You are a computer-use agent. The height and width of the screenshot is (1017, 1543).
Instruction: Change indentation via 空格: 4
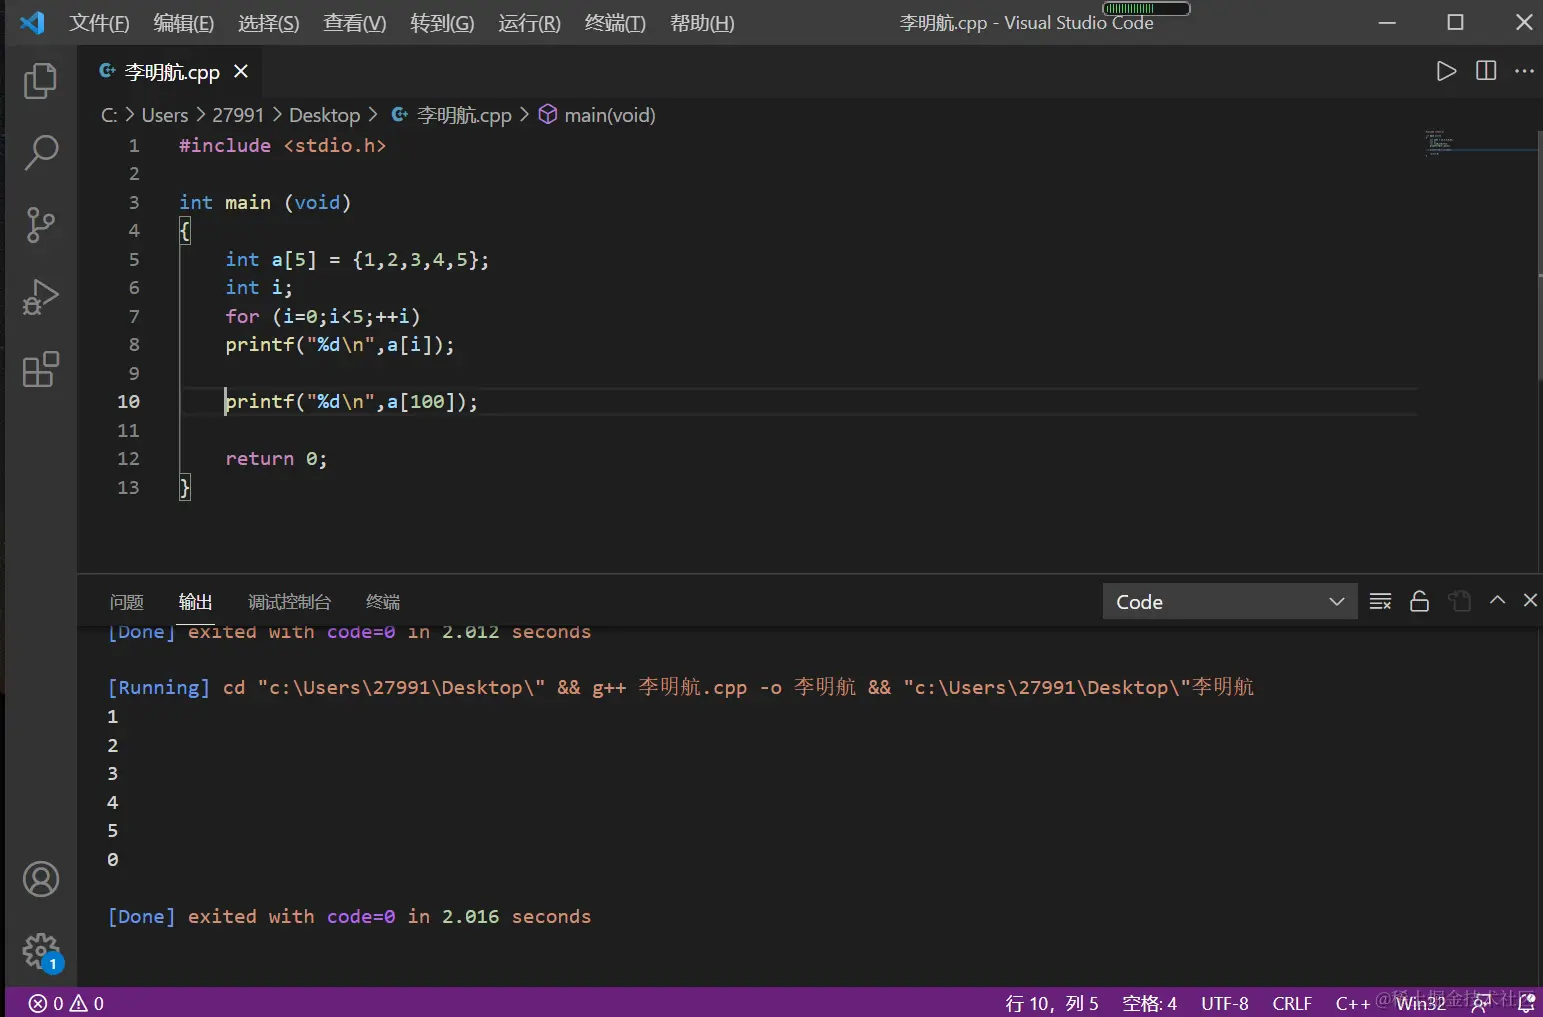(x=1149, y=1003)
